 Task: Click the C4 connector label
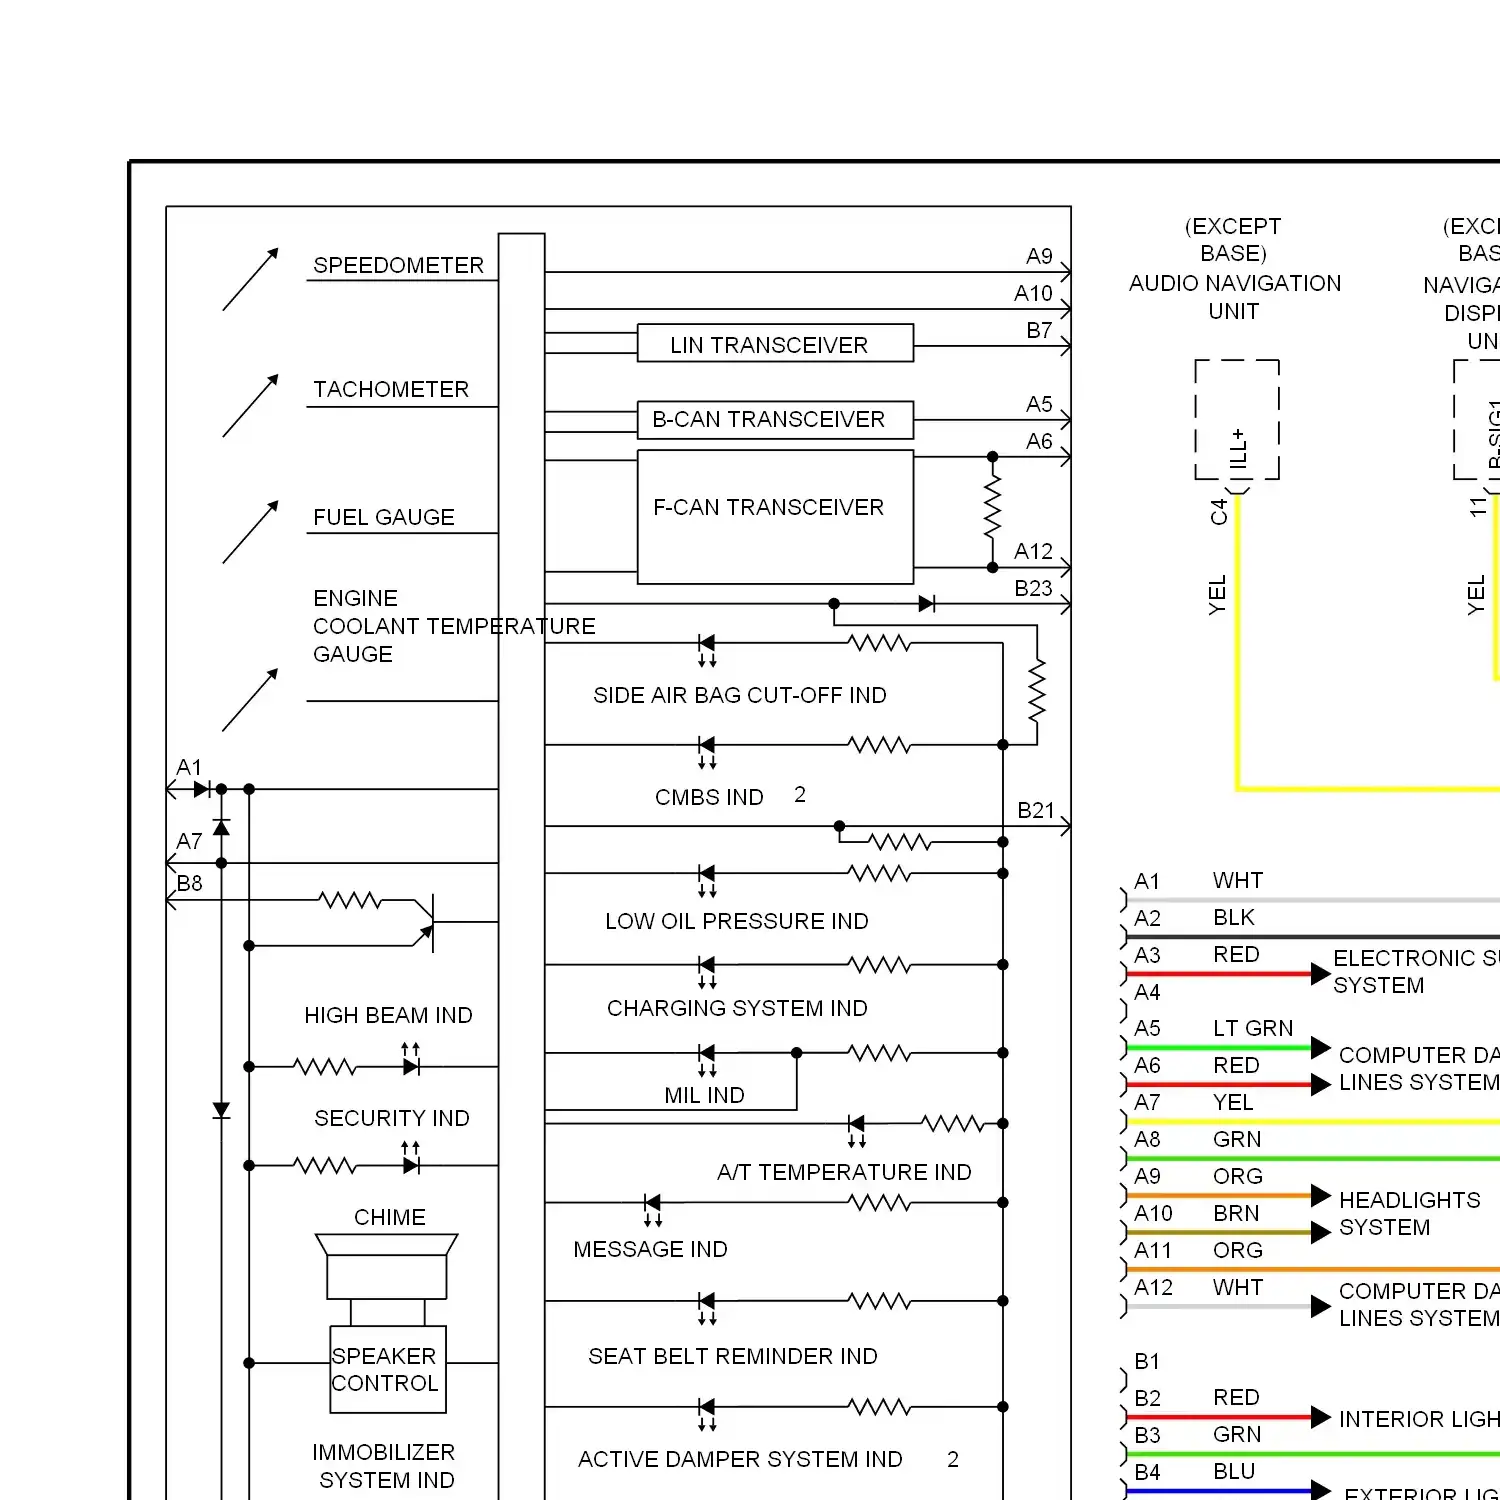click(x=1218, y=512)
